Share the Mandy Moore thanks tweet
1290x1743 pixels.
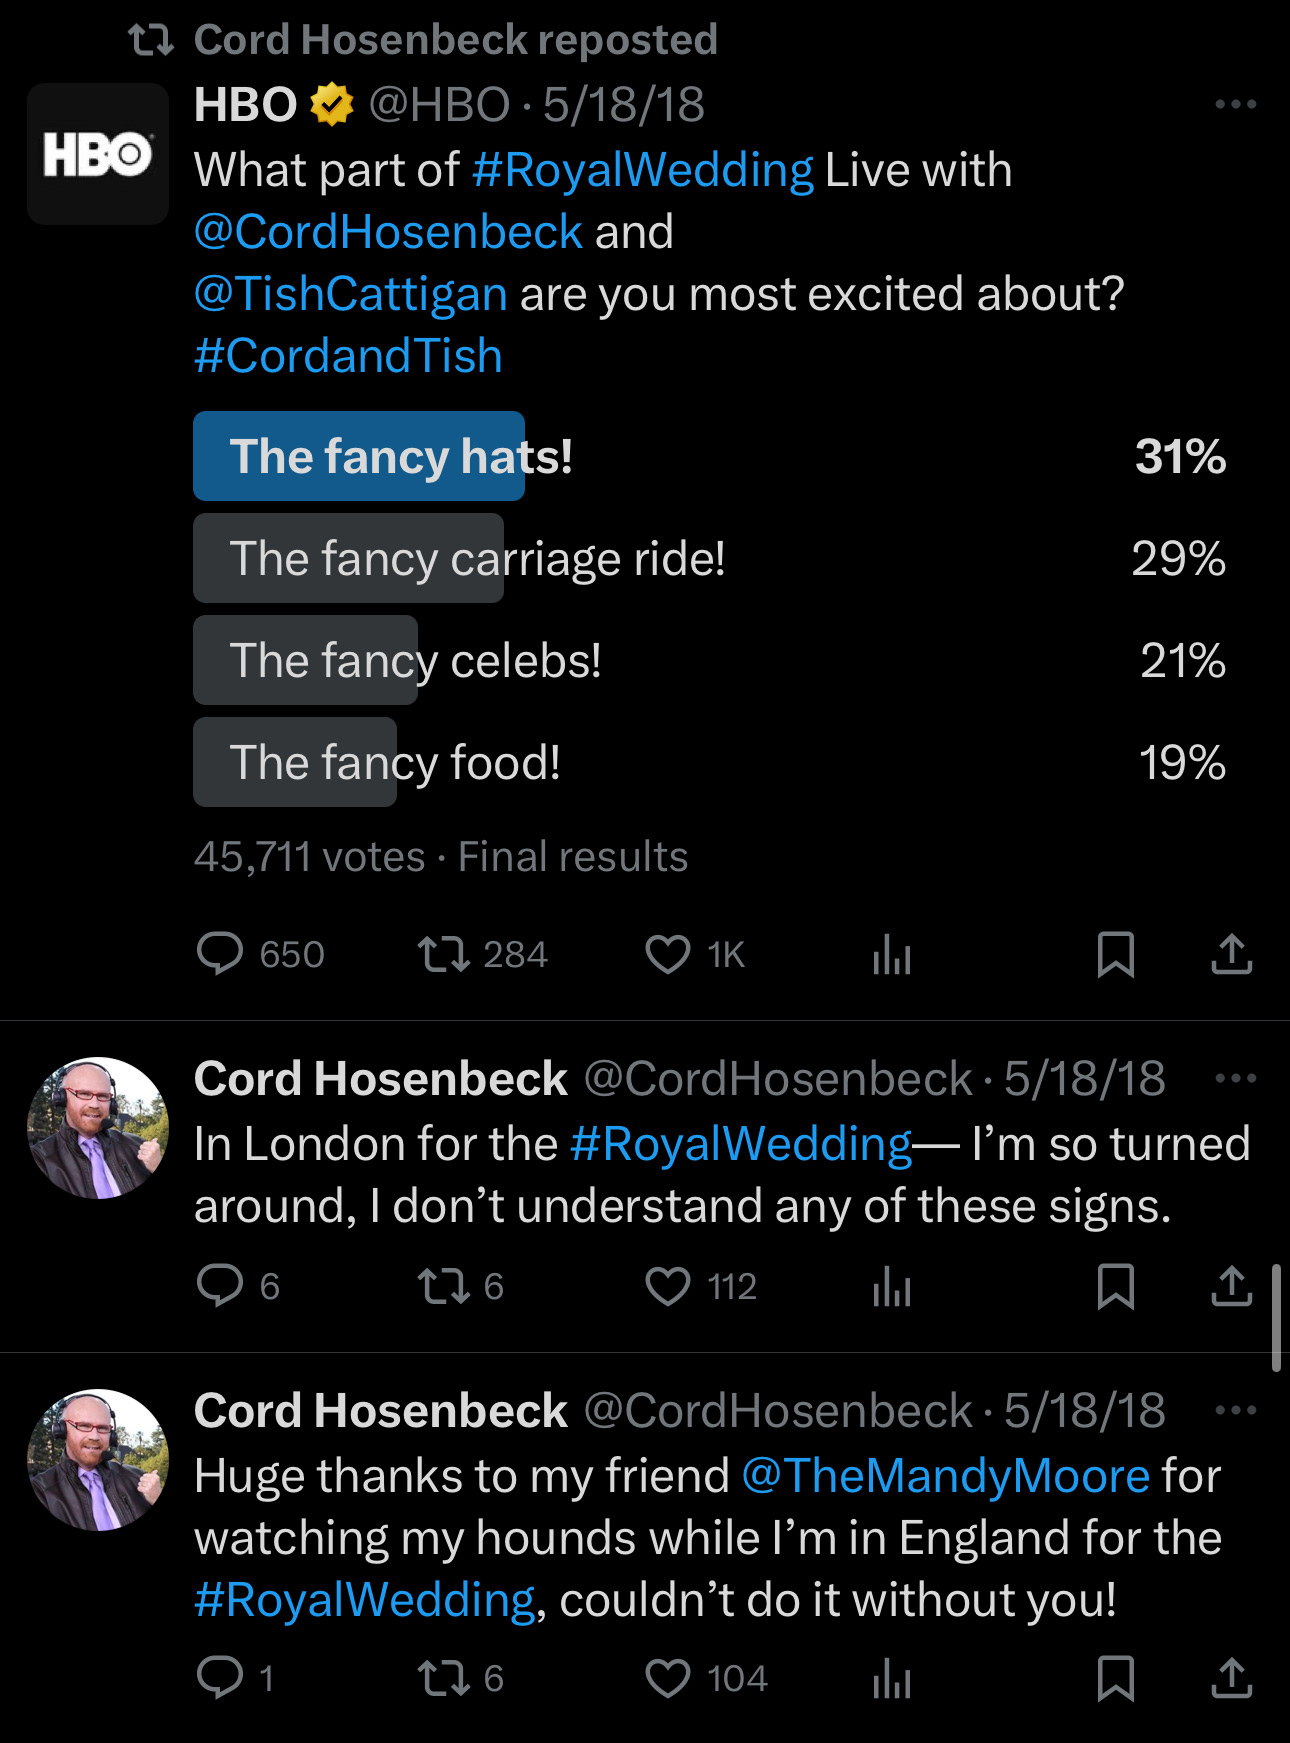tap(1231, 1678)
